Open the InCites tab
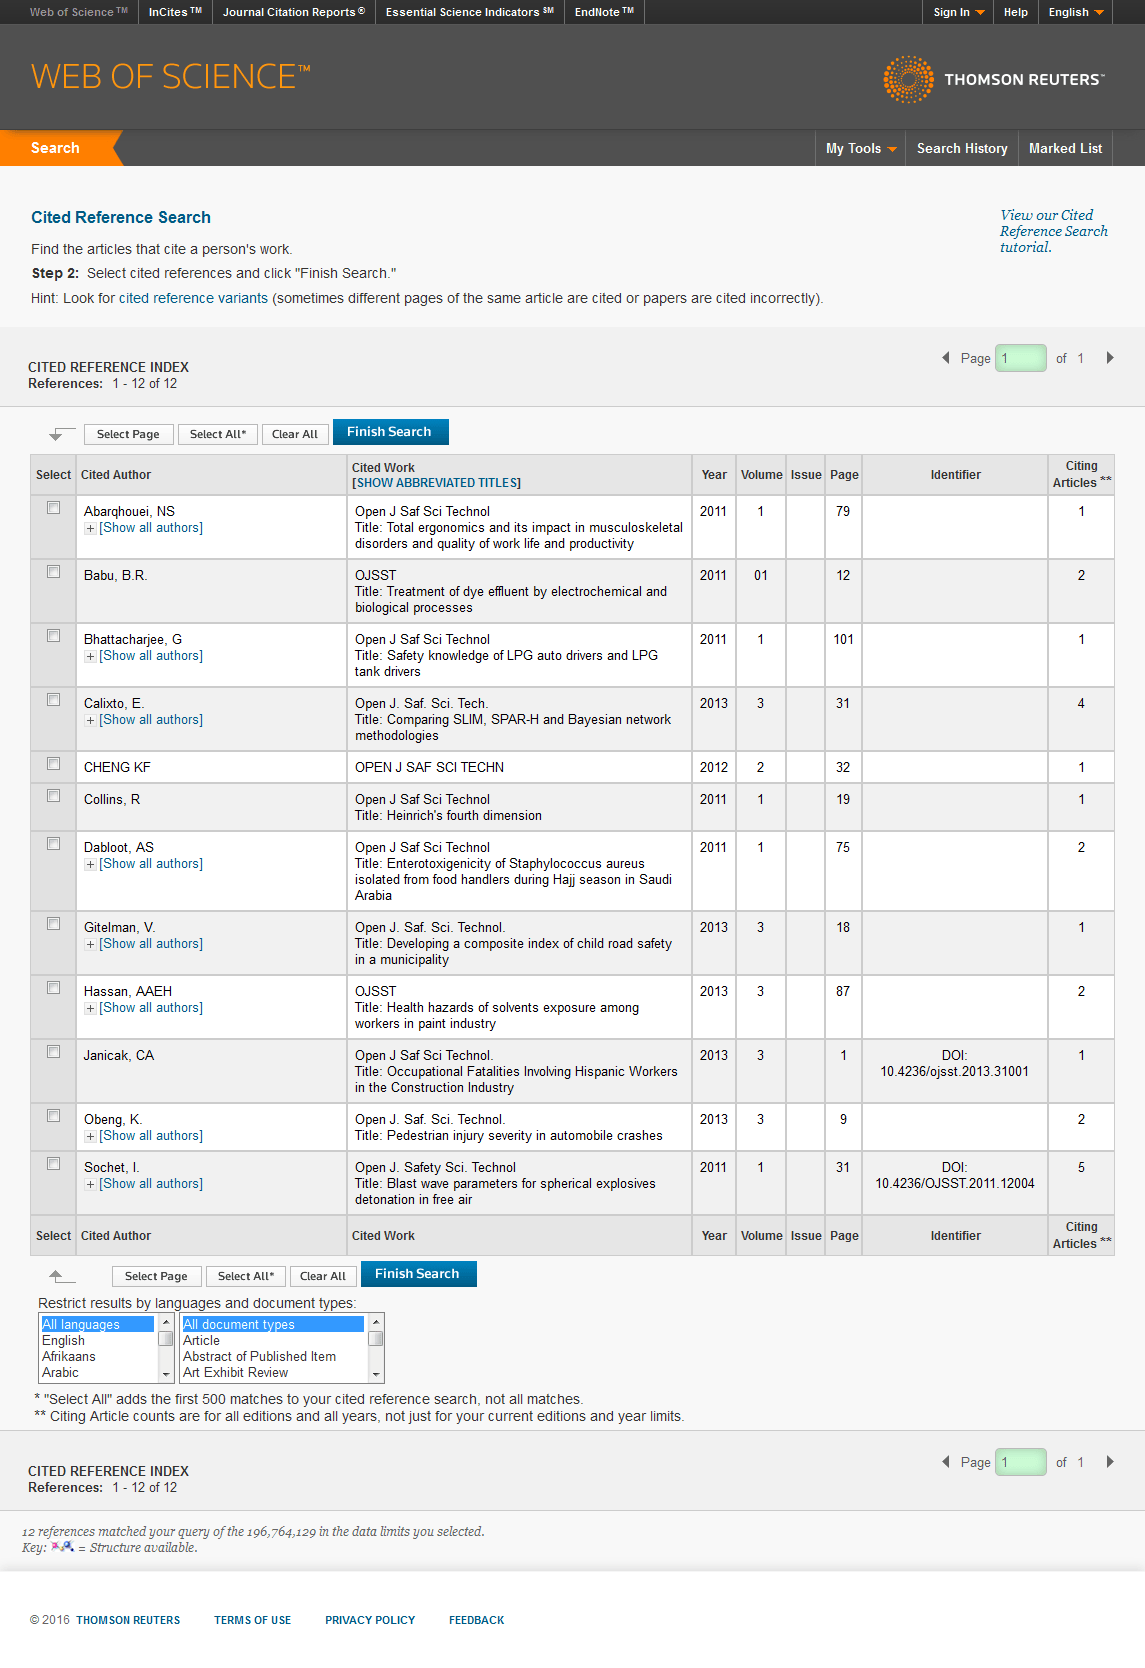 (x=175, y=12)
